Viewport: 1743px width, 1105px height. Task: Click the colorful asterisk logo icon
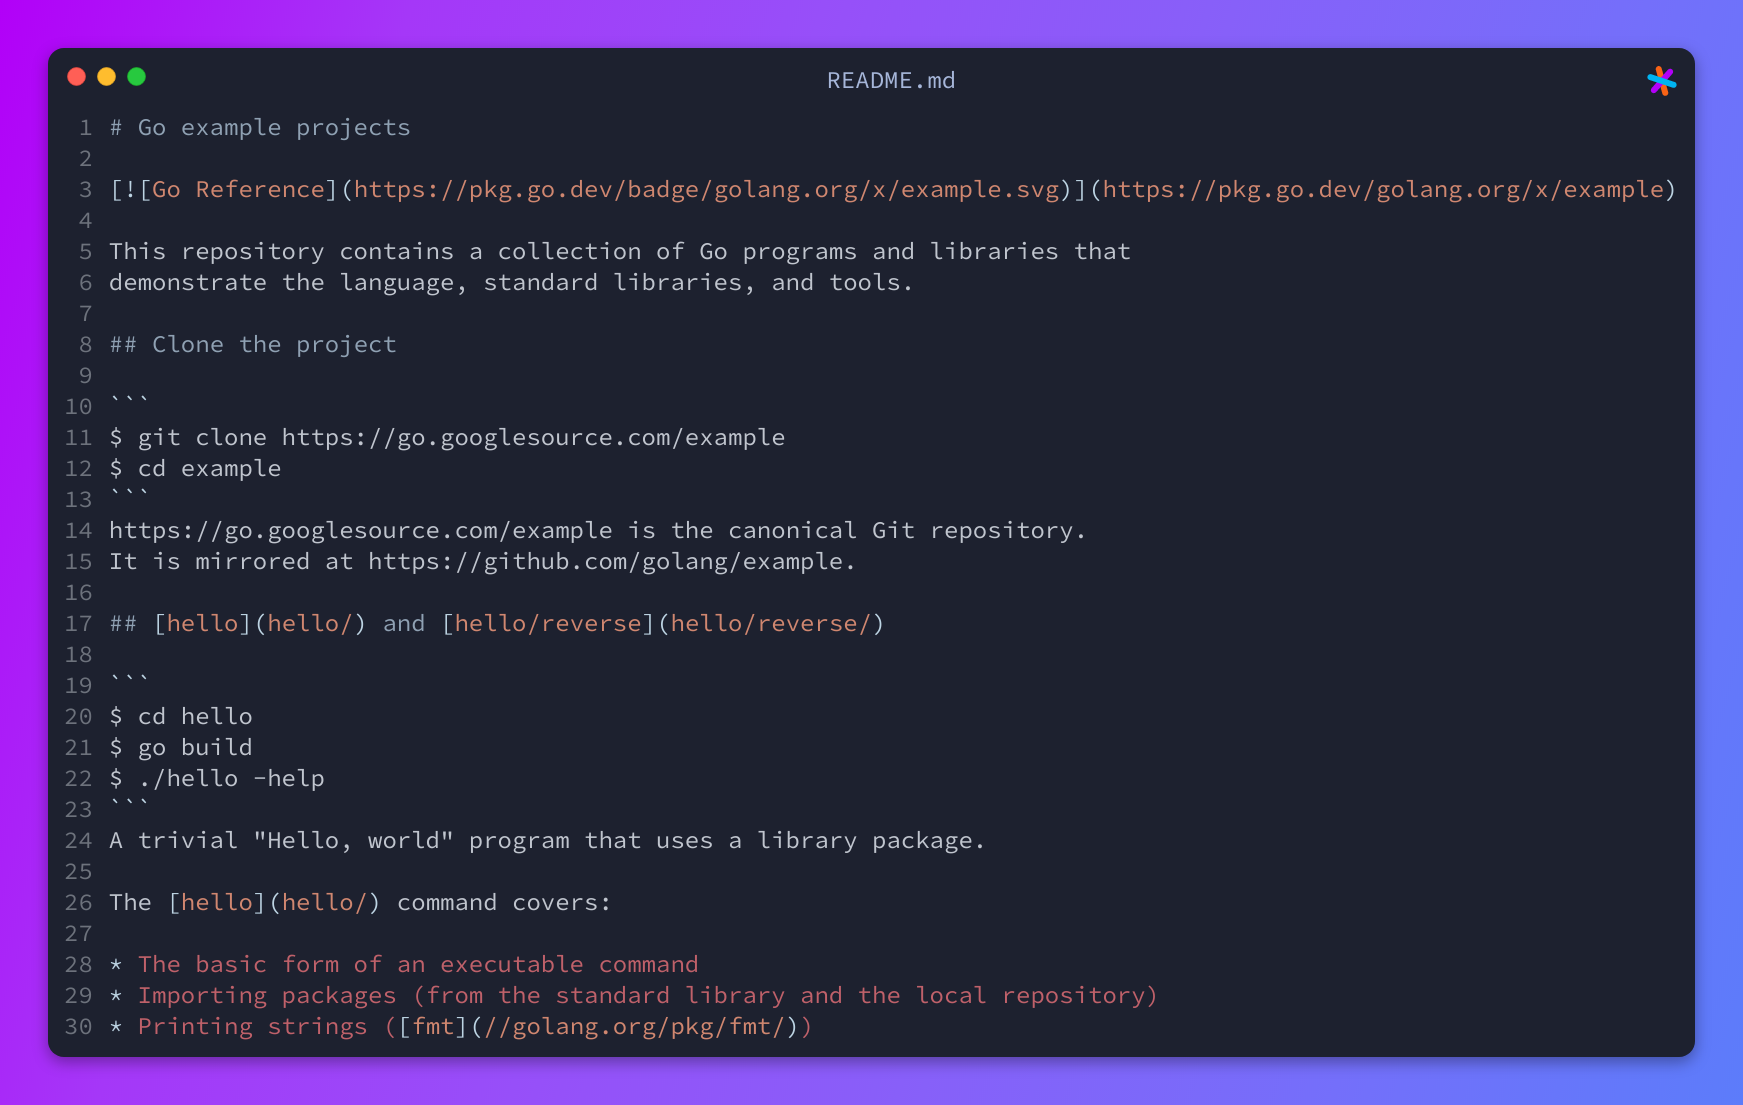point(1661,81)
